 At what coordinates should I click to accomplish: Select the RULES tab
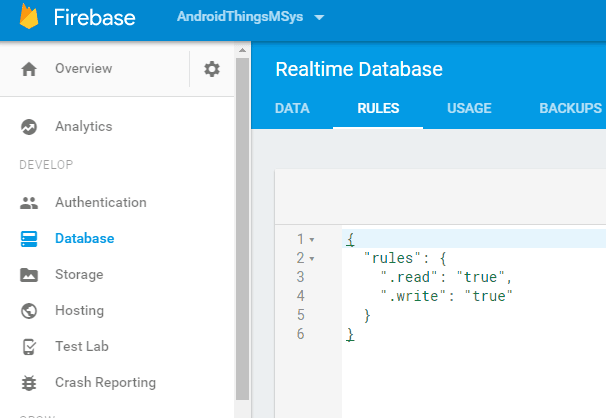click(x=378, y=108)
